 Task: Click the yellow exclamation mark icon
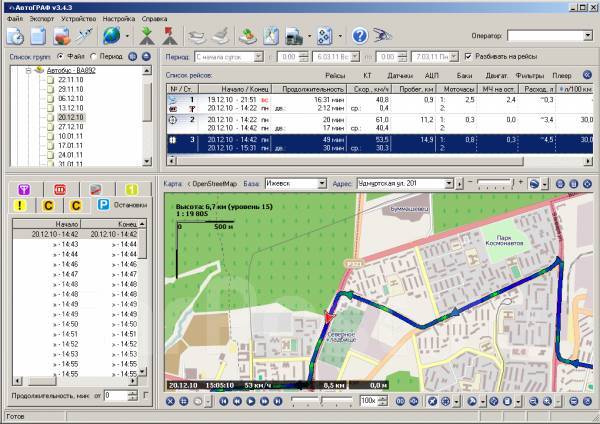20,204
